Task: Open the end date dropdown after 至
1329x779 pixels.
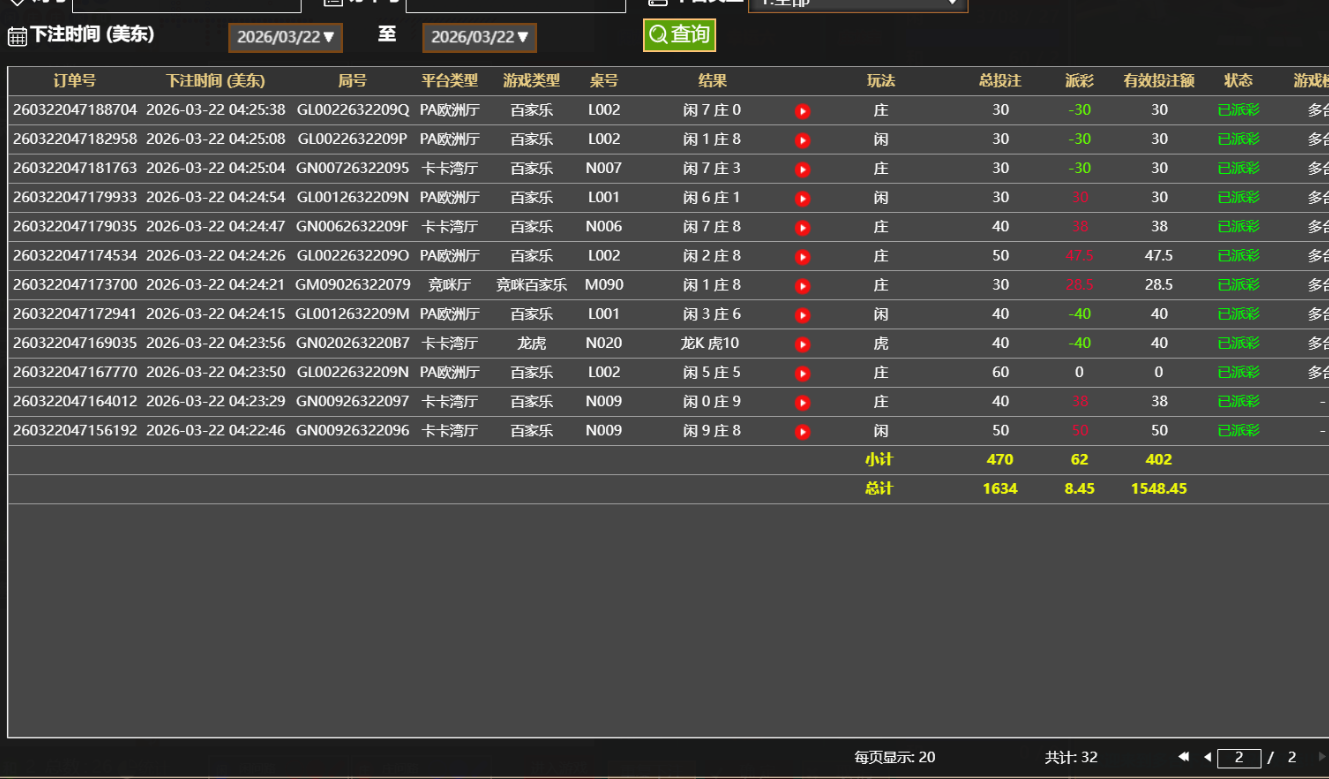Action: click(x=479, y=37)
